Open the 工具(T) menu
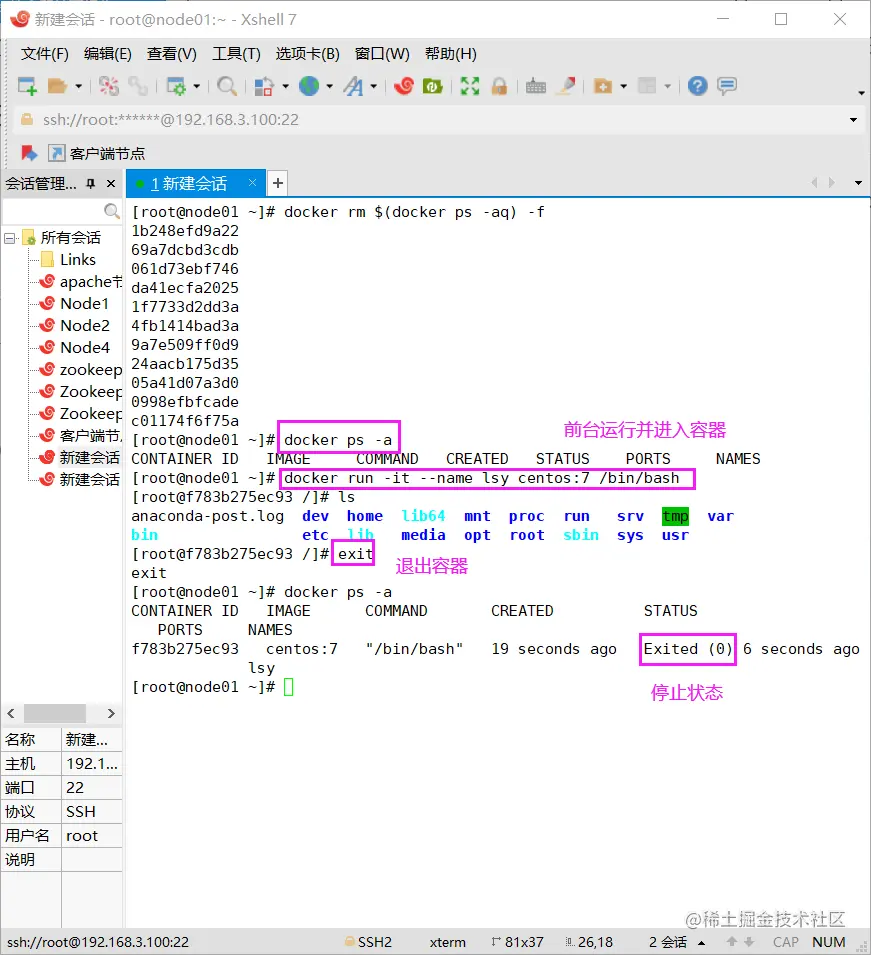Screen dimensions: 871x955 [x=236, y=54]
